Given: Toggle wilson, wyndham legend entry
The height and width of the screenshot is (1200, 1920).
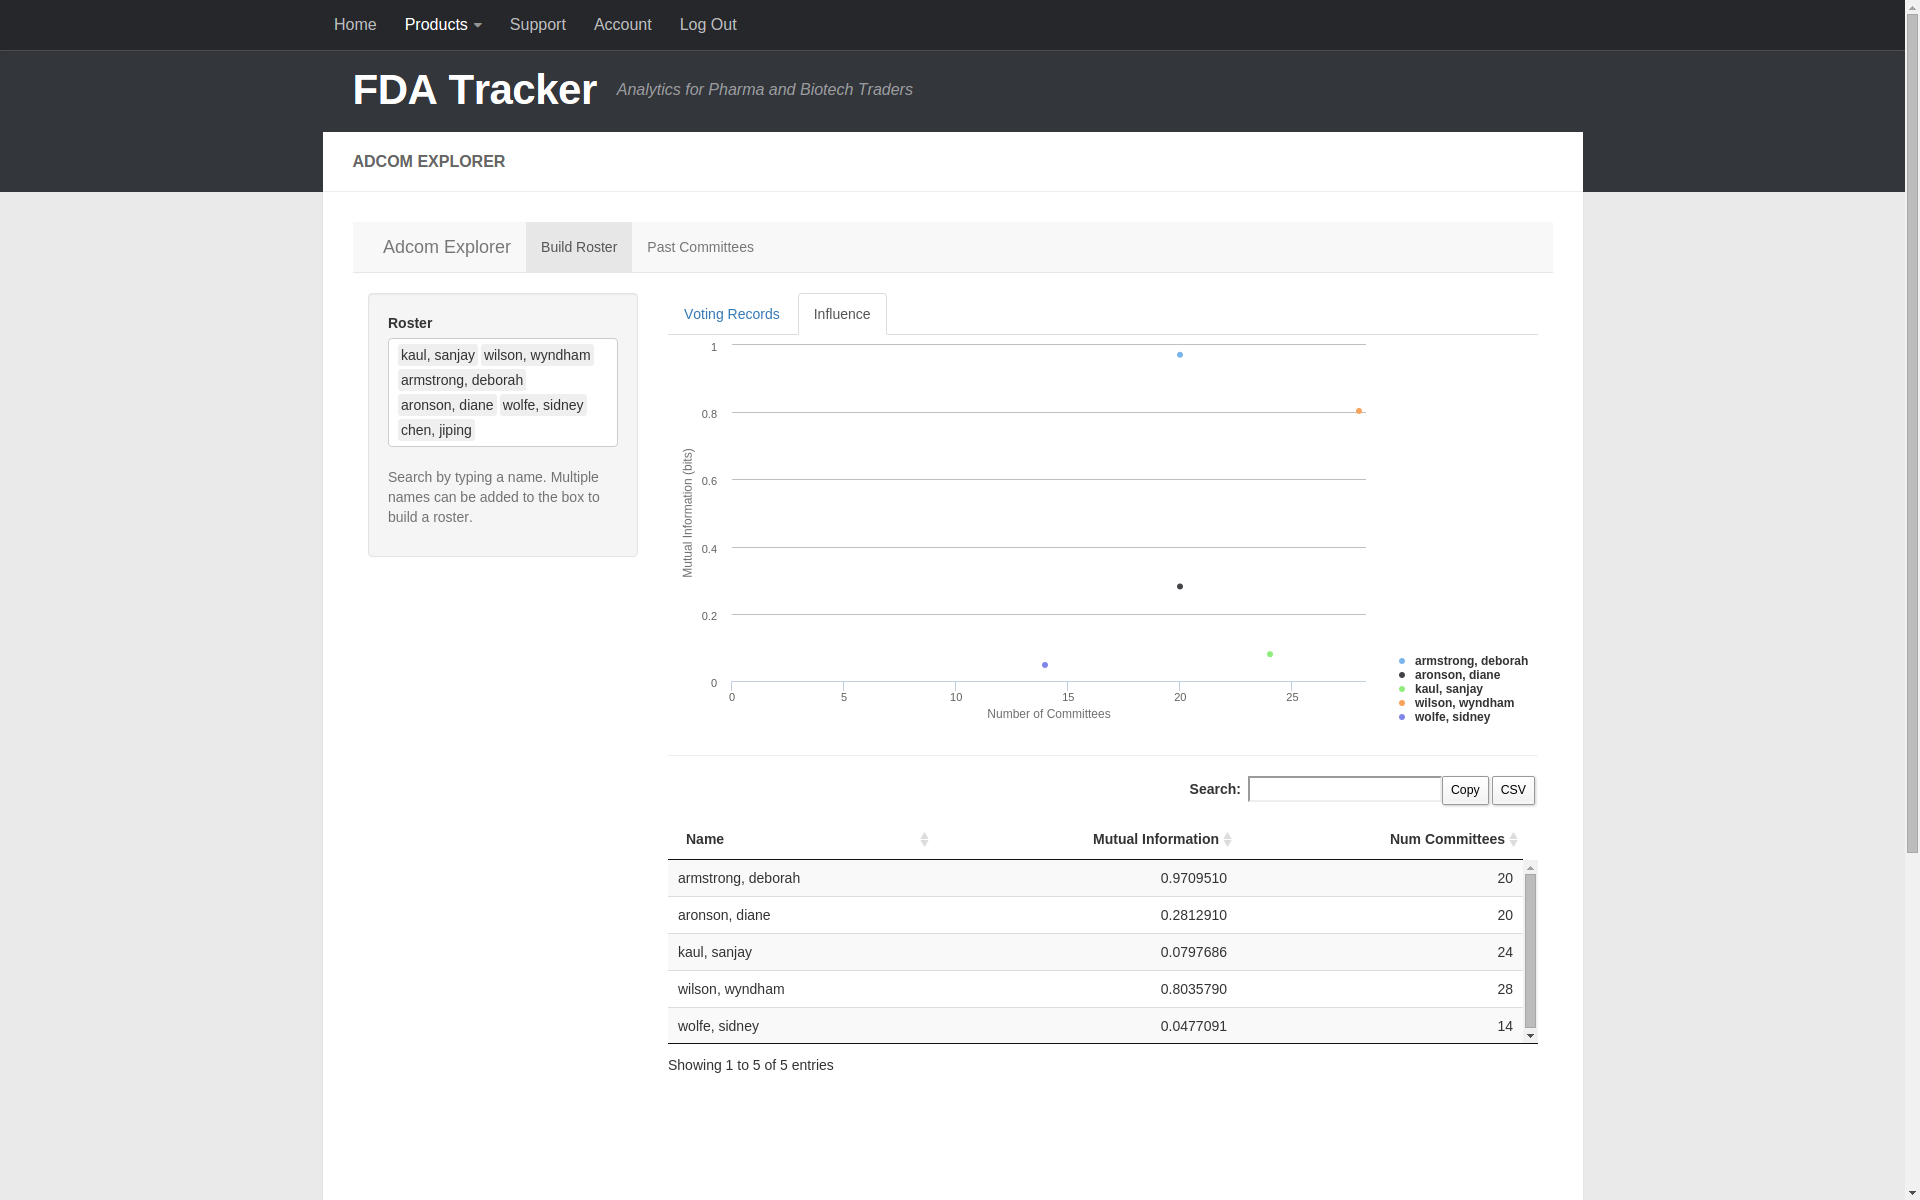Looking at the screenshot, I should pyautogui.click(x=1456, y=703).
